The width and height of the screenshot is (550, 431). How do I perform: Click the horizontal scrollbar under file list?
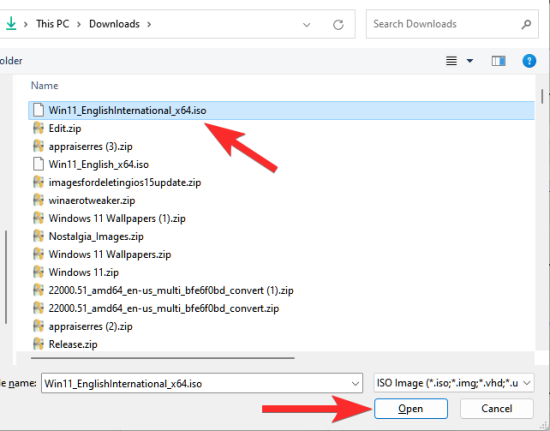pos(163,358)
